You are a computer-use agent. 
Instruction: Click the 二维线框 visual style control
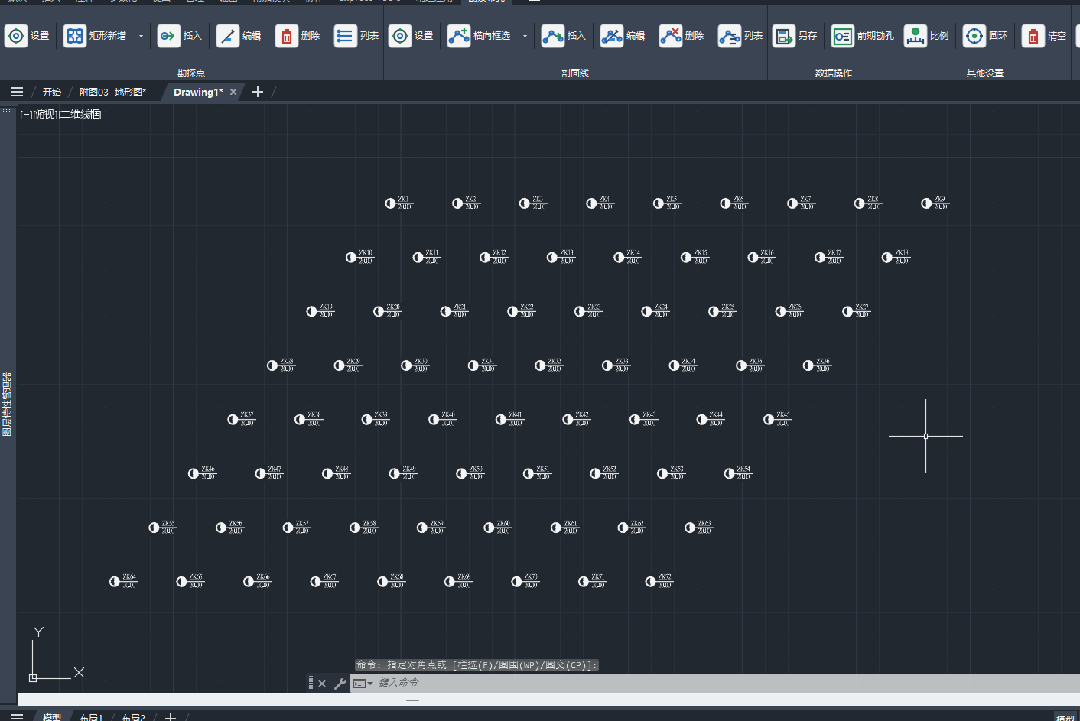(81, 114)
